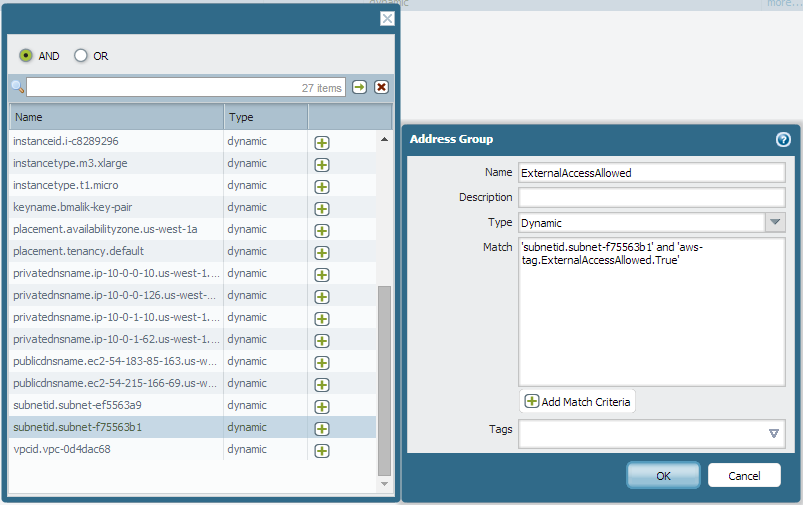Add keyname.bmalik-key-pair using plus icon
This screenshot has height=505, width=803.
point(322,208)
